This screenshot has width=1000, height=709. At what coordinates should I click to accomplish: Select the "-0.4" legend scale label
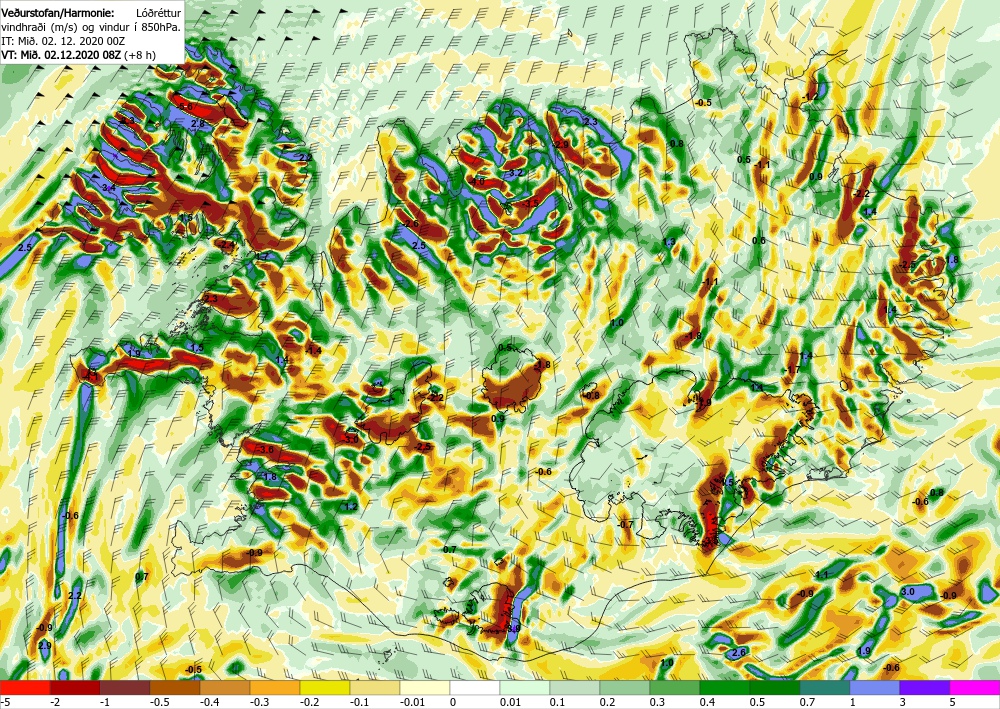[x=210, y=702]
